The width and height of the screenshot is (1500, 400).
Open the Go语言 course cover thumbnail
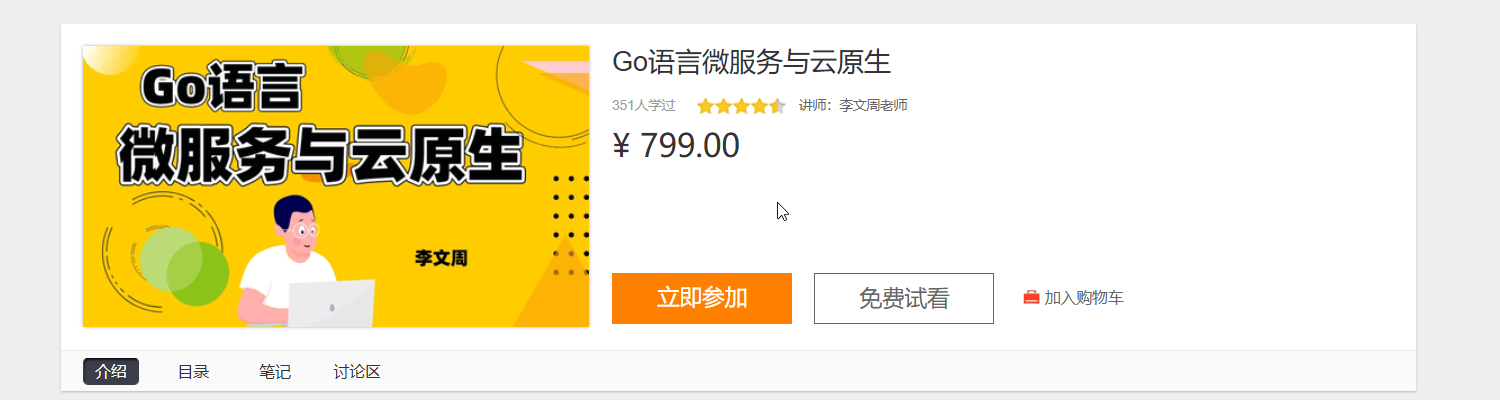click(x=336, y=186)
